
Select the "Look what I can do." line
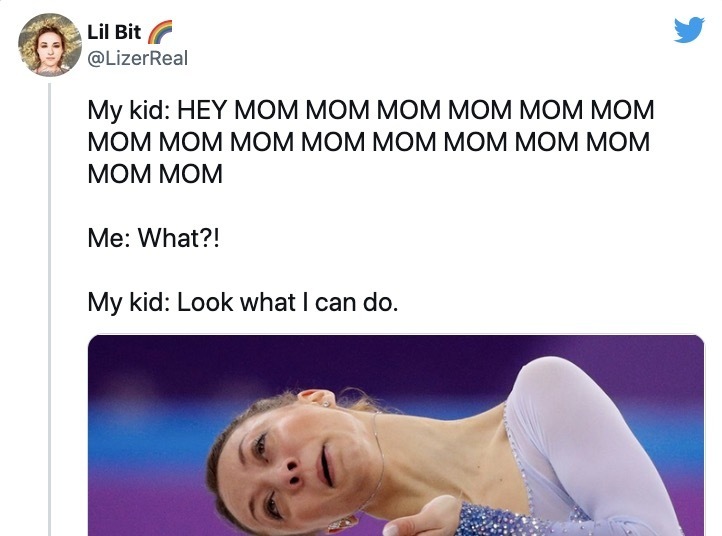pyautogui.click(x=287, y=303)
